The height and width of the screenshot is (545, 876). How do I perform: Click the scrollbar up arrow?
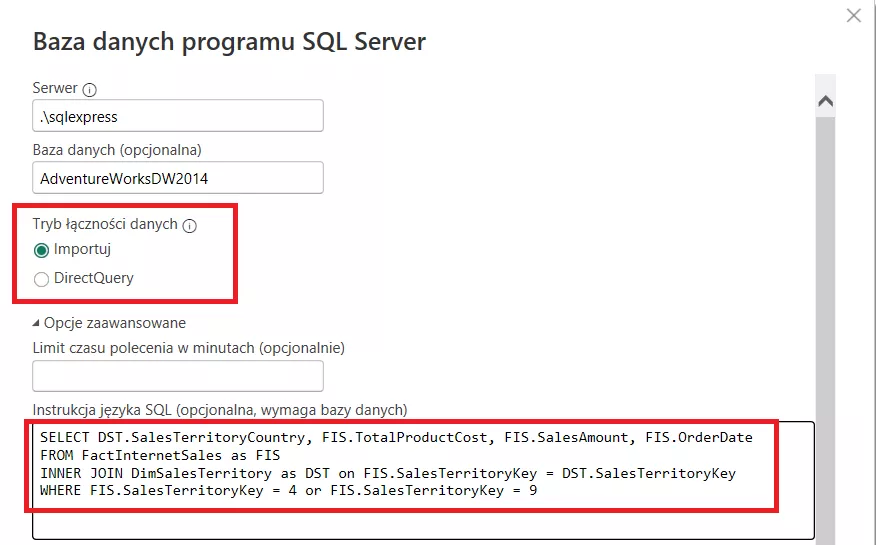[x=825, y=101]
